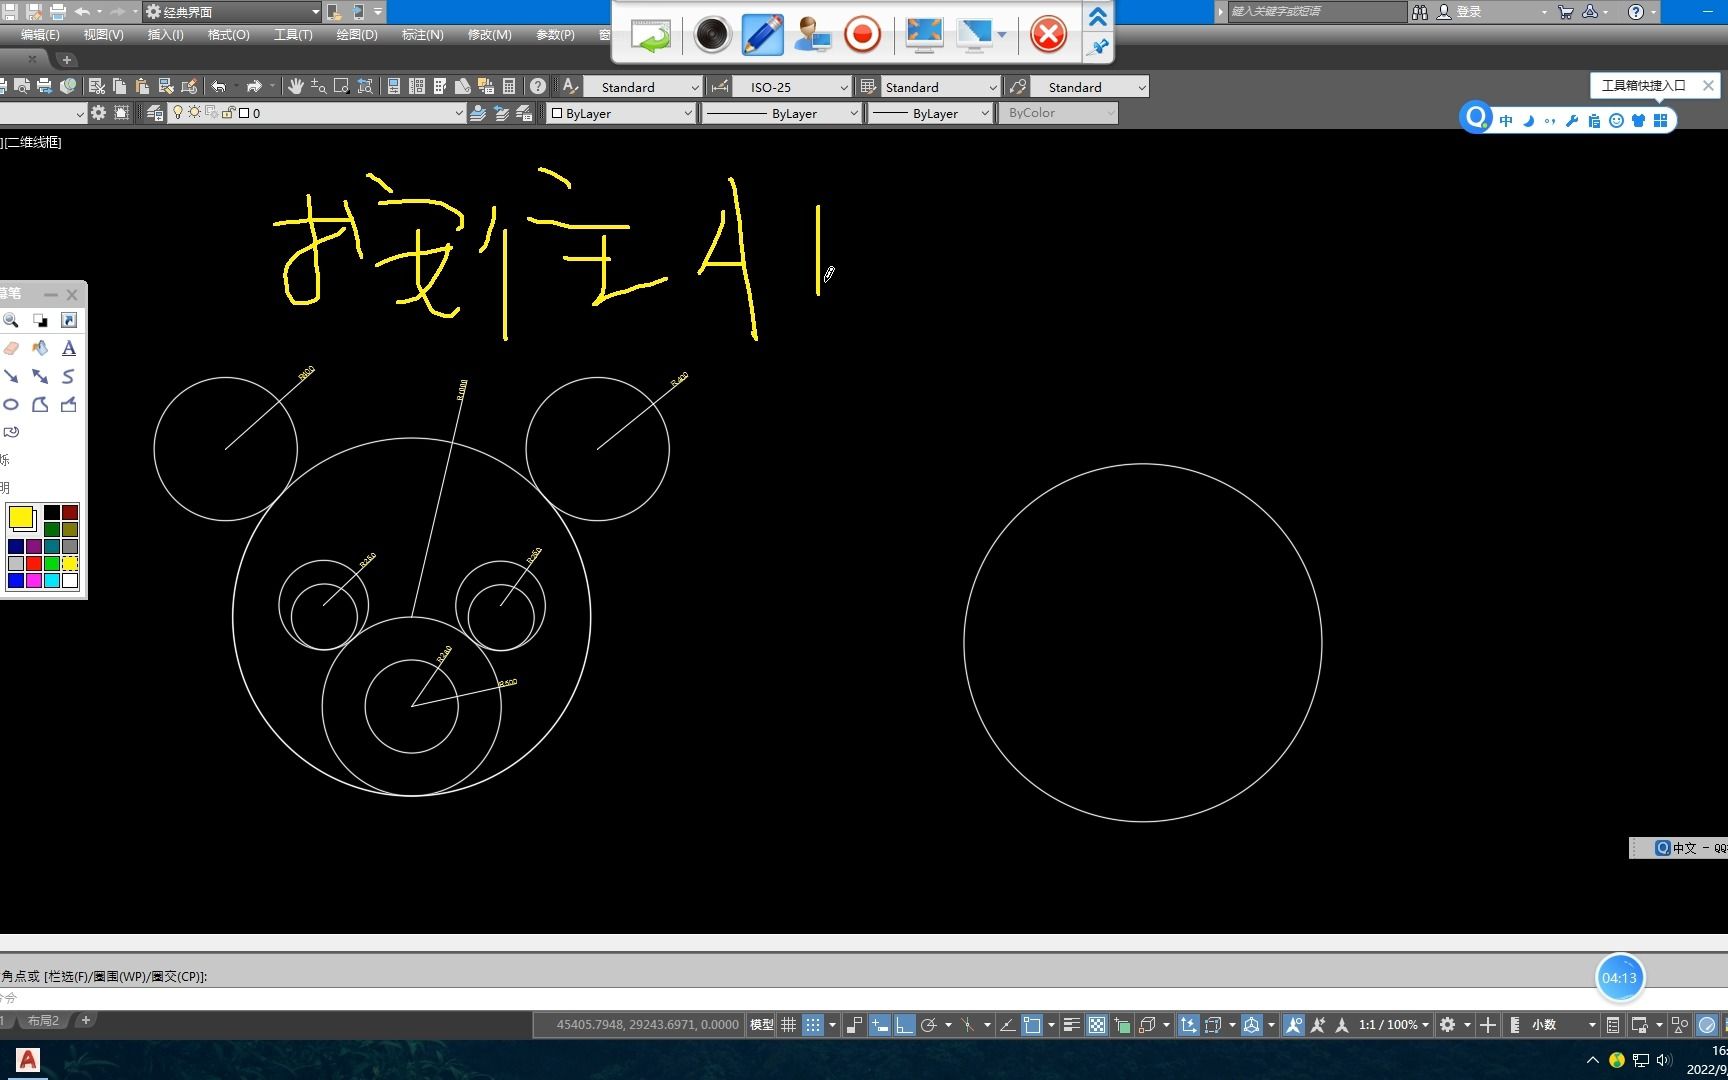Image resolution: width=1728 pixels, height=1080 pixels.
Task: Click the magnifier icon in pen panel
Action: 11,320
